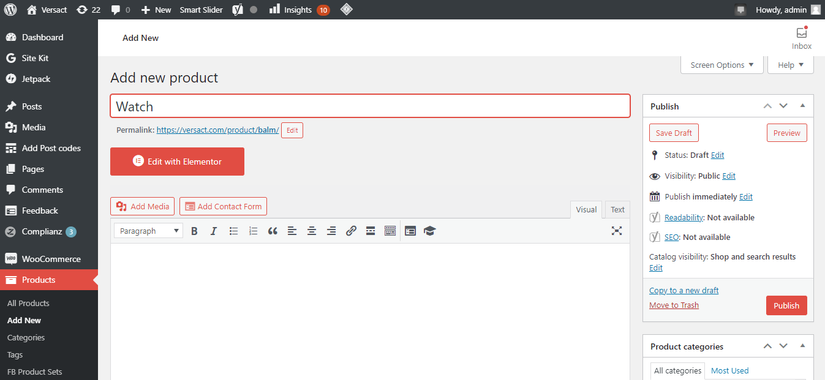Screen dimensions: 825x380
Task: Toggle bold formatting
Action: tap(194, 231)
